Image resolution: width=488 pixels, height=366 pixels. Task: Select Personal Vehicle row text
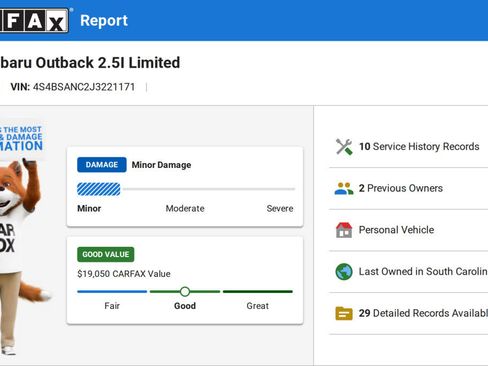(396, 230)
